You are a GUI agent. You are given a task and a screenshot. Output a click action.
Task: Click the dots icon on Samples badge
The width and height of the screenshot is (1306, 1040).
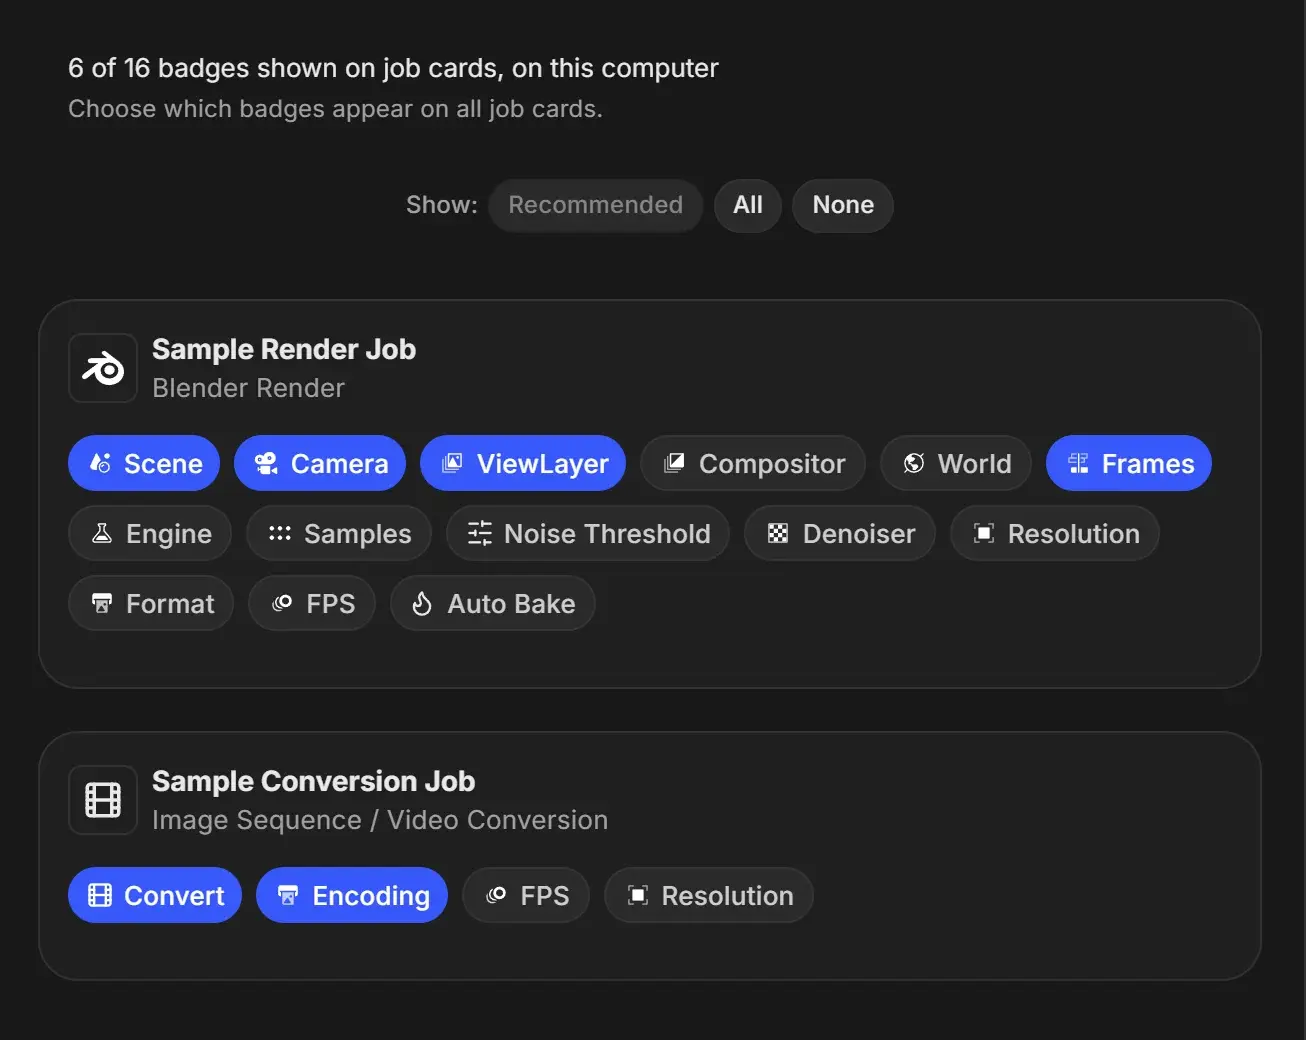[x=280, y=534]
